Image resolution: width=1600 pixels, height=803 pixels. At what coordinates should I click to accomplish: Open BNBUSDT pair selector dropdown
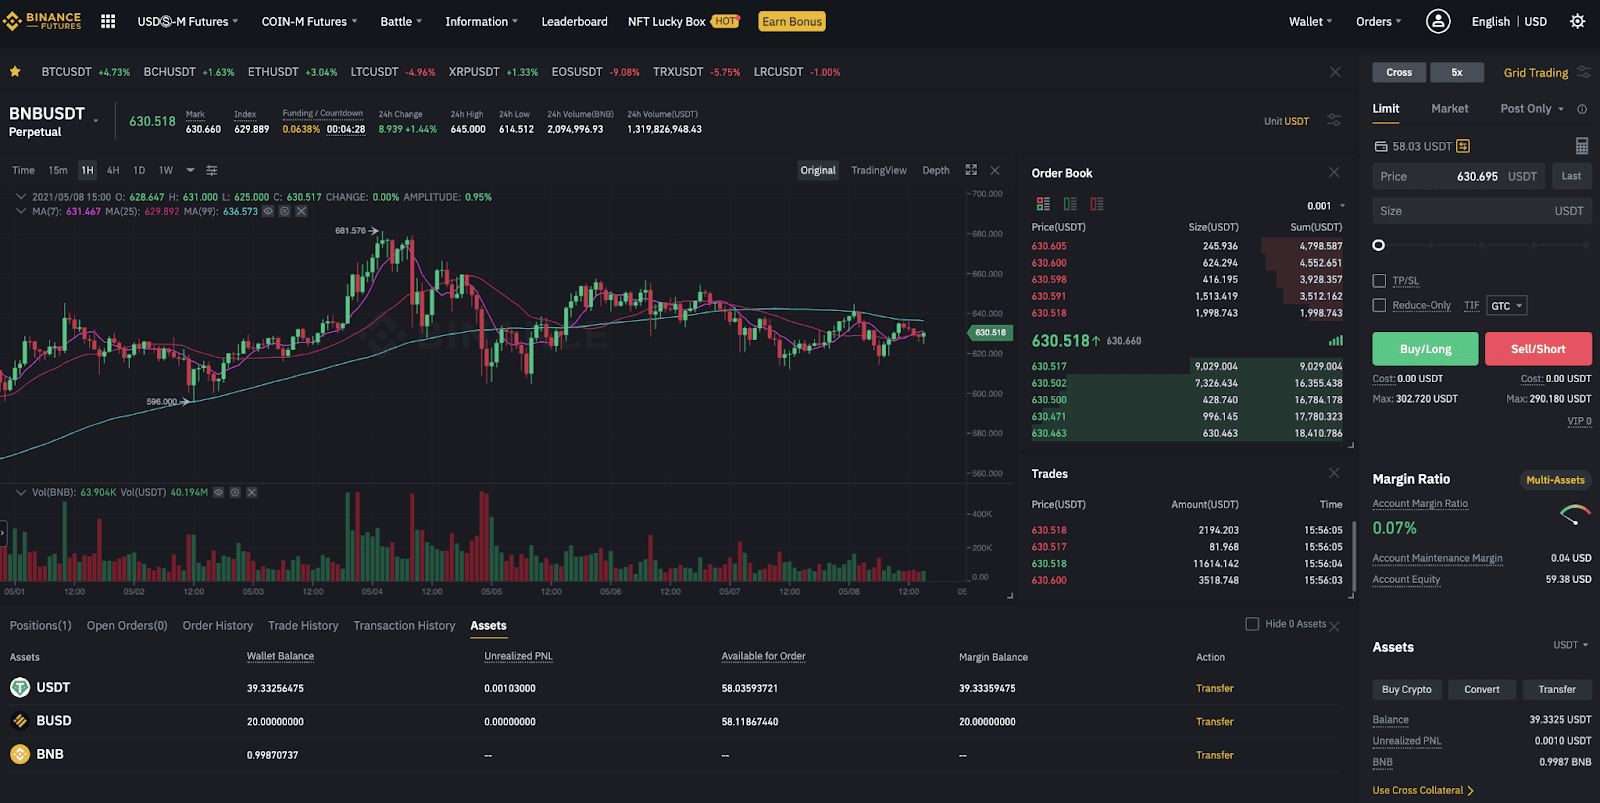(x=96, y=121)
